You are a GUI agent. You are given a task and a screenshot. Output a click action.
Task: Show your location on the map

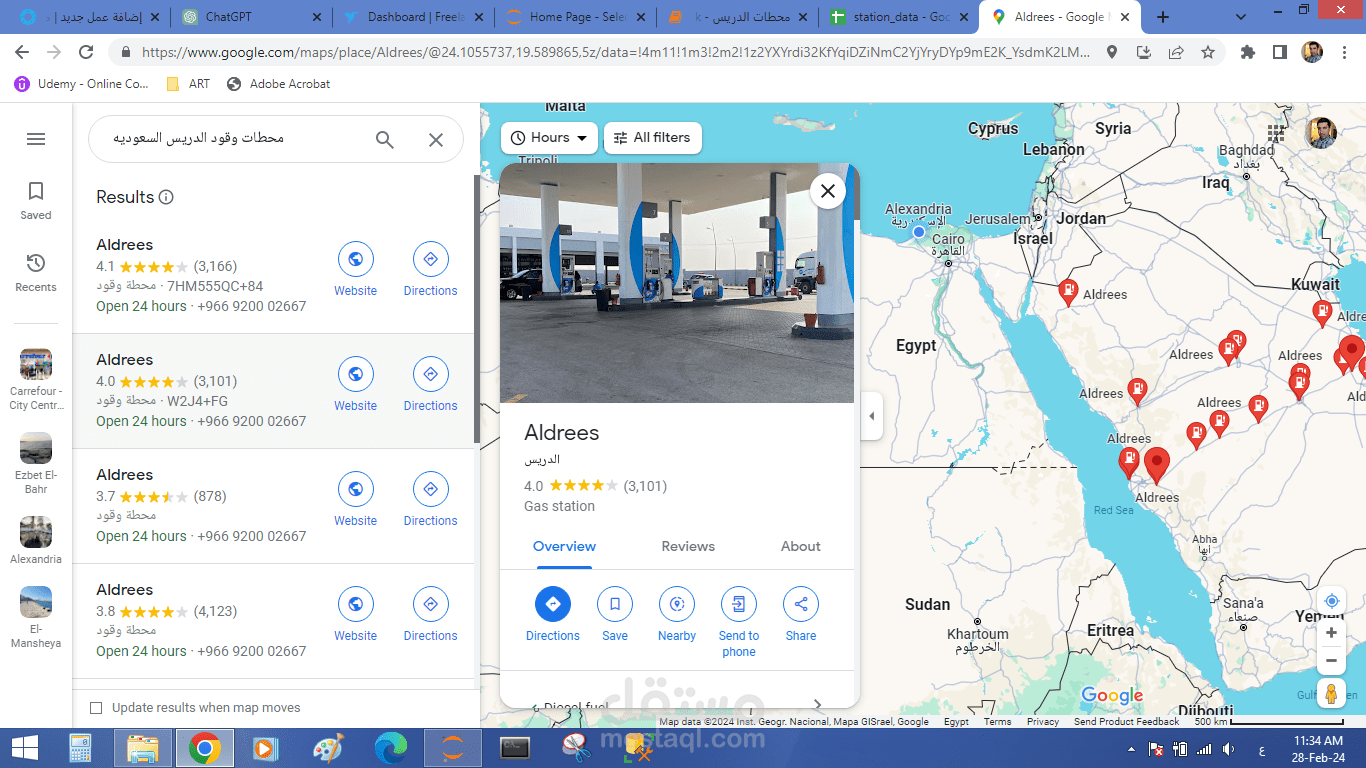point(1332,601)
